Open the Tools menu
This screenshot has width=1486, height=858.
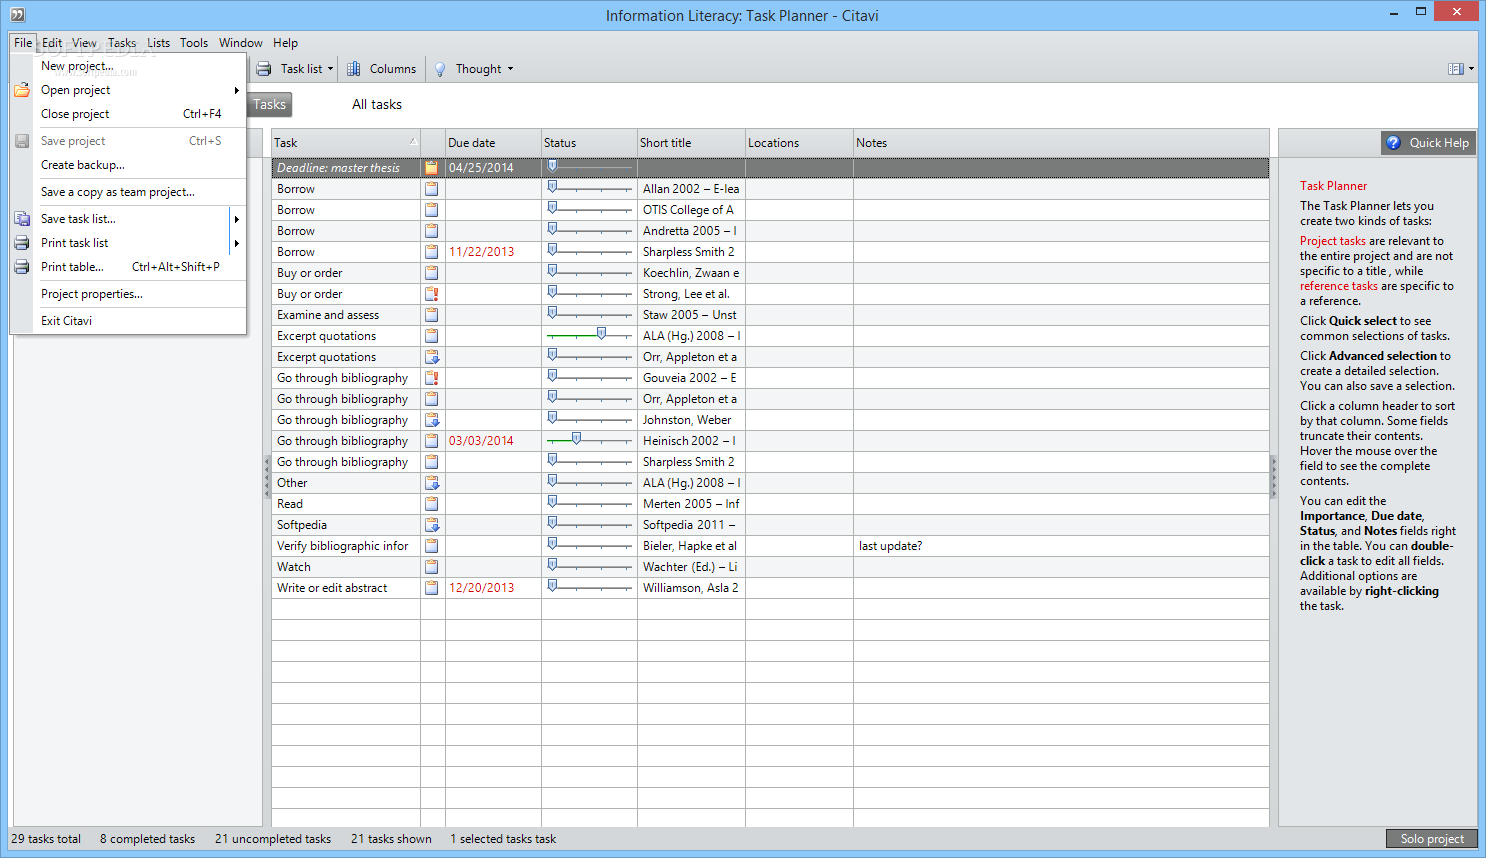point(194,43)
